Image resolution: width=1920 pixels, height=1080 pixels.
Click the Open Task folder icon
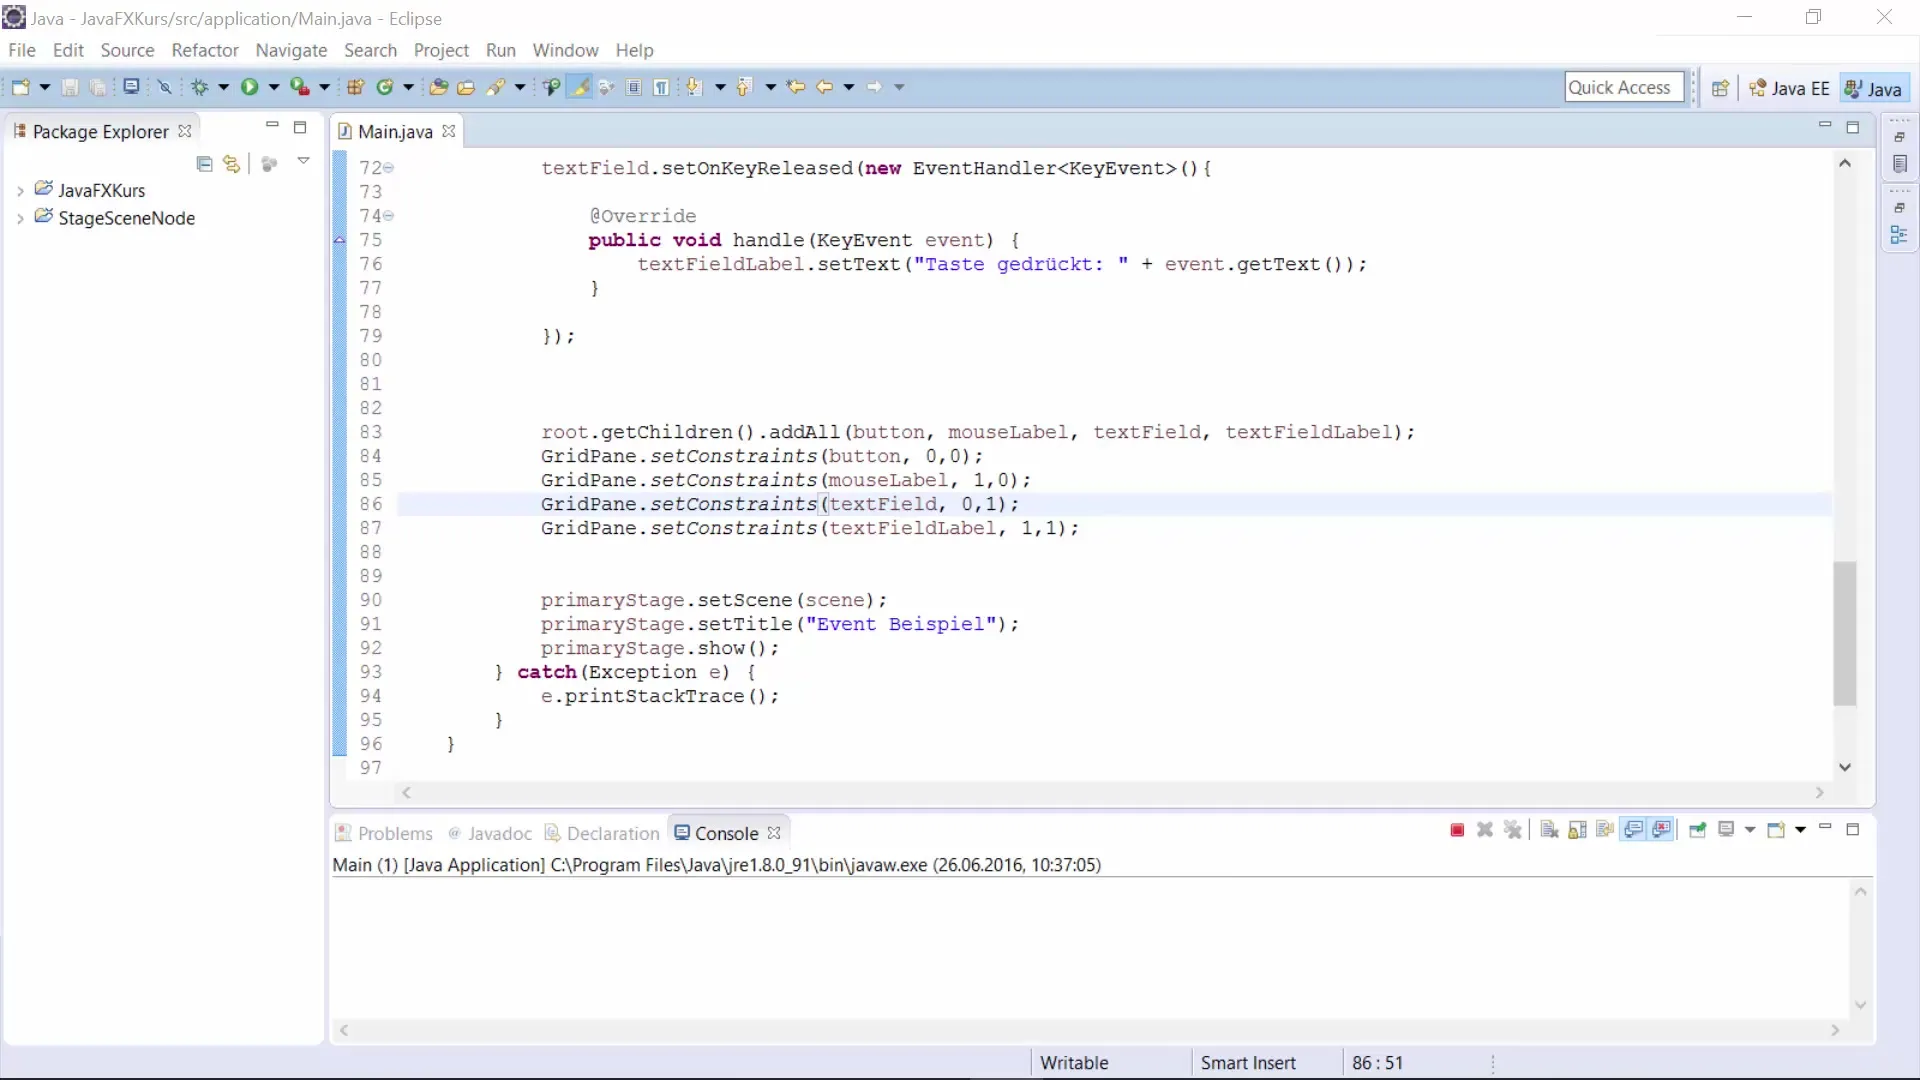pyautogui.click(x=466, y=87)
